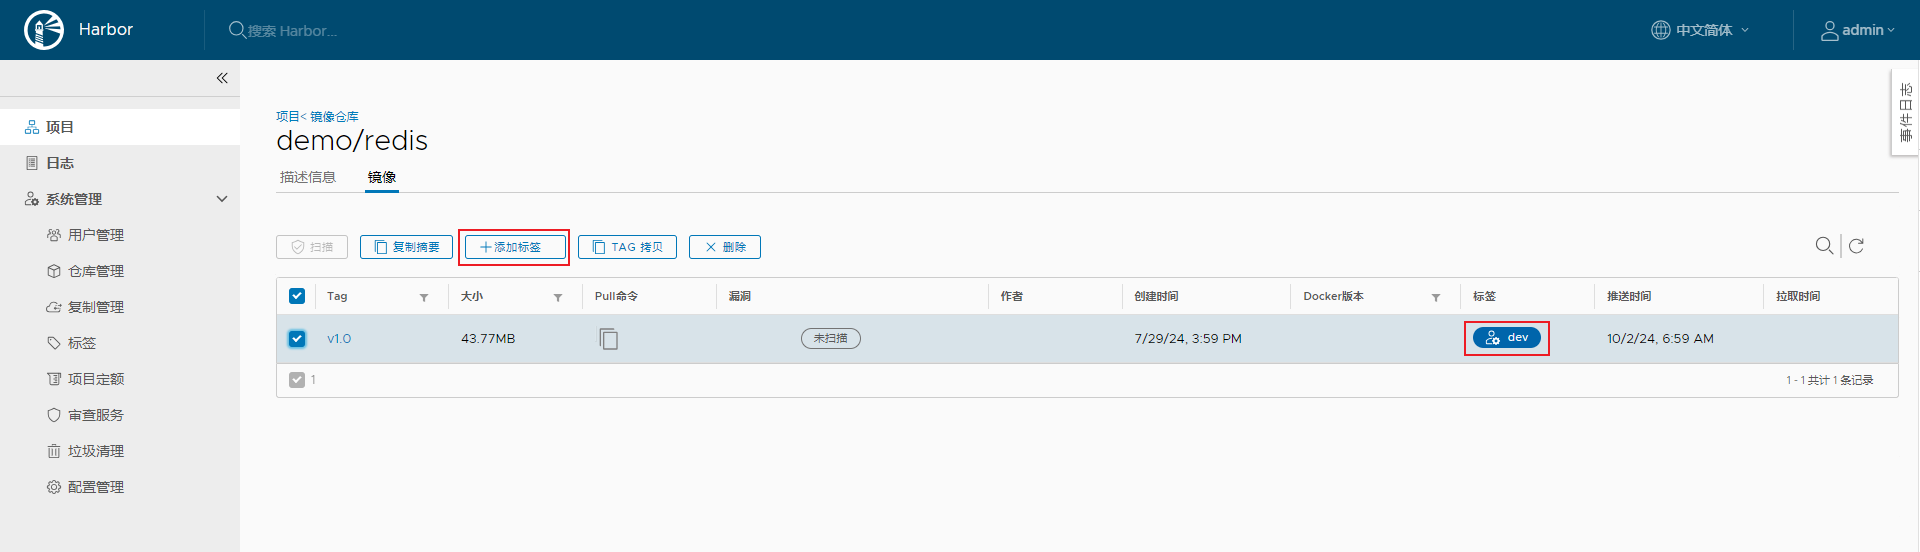Open 项目 in the sidebar
The height and width of the screenshot is (552, 1920).
coord(60,127)
